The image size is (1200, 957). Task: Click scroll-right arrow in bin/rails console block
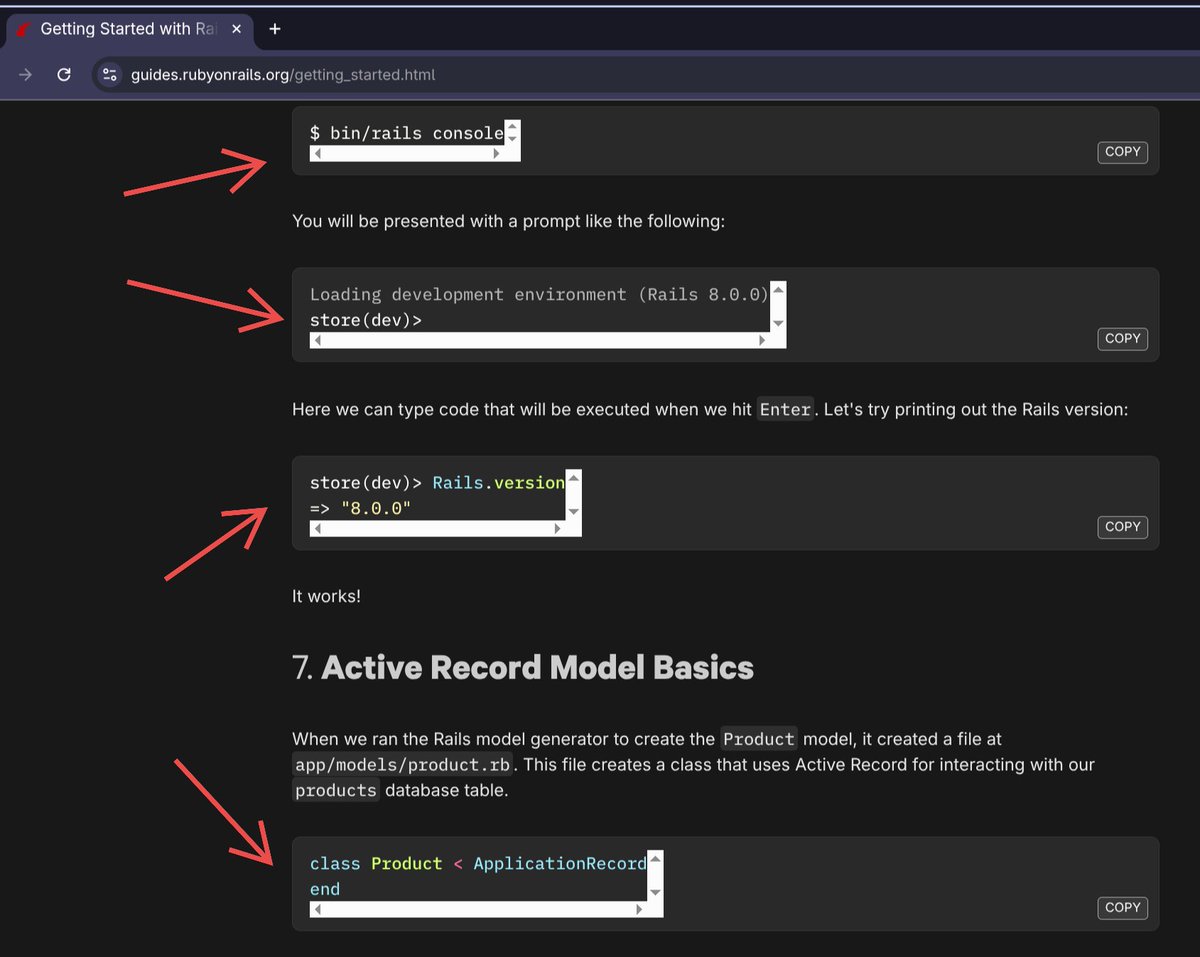[x=497, y=154]
